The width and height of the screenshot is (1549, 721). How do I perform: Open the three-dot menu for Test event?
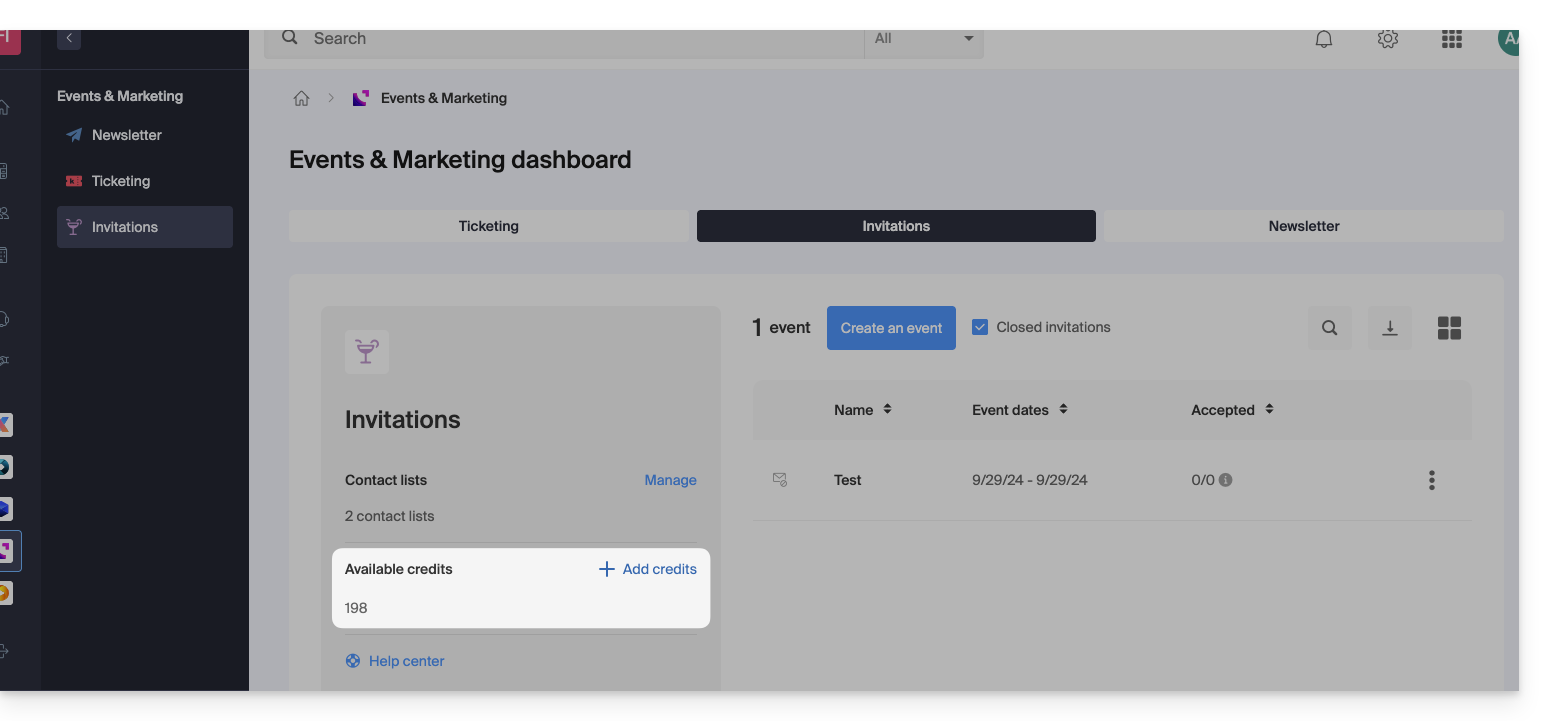[x=1431, y=480]
